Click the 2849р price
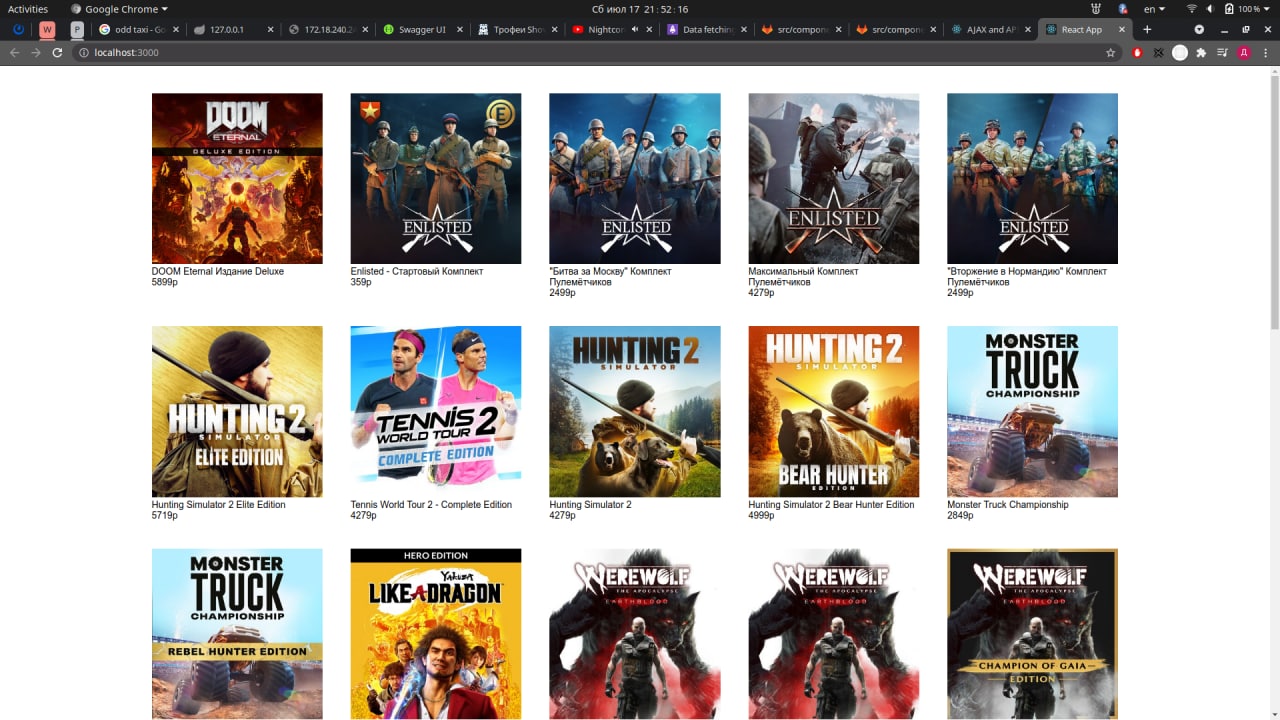The width and height of the screenshot is (1280, 720). coord(961,515)
